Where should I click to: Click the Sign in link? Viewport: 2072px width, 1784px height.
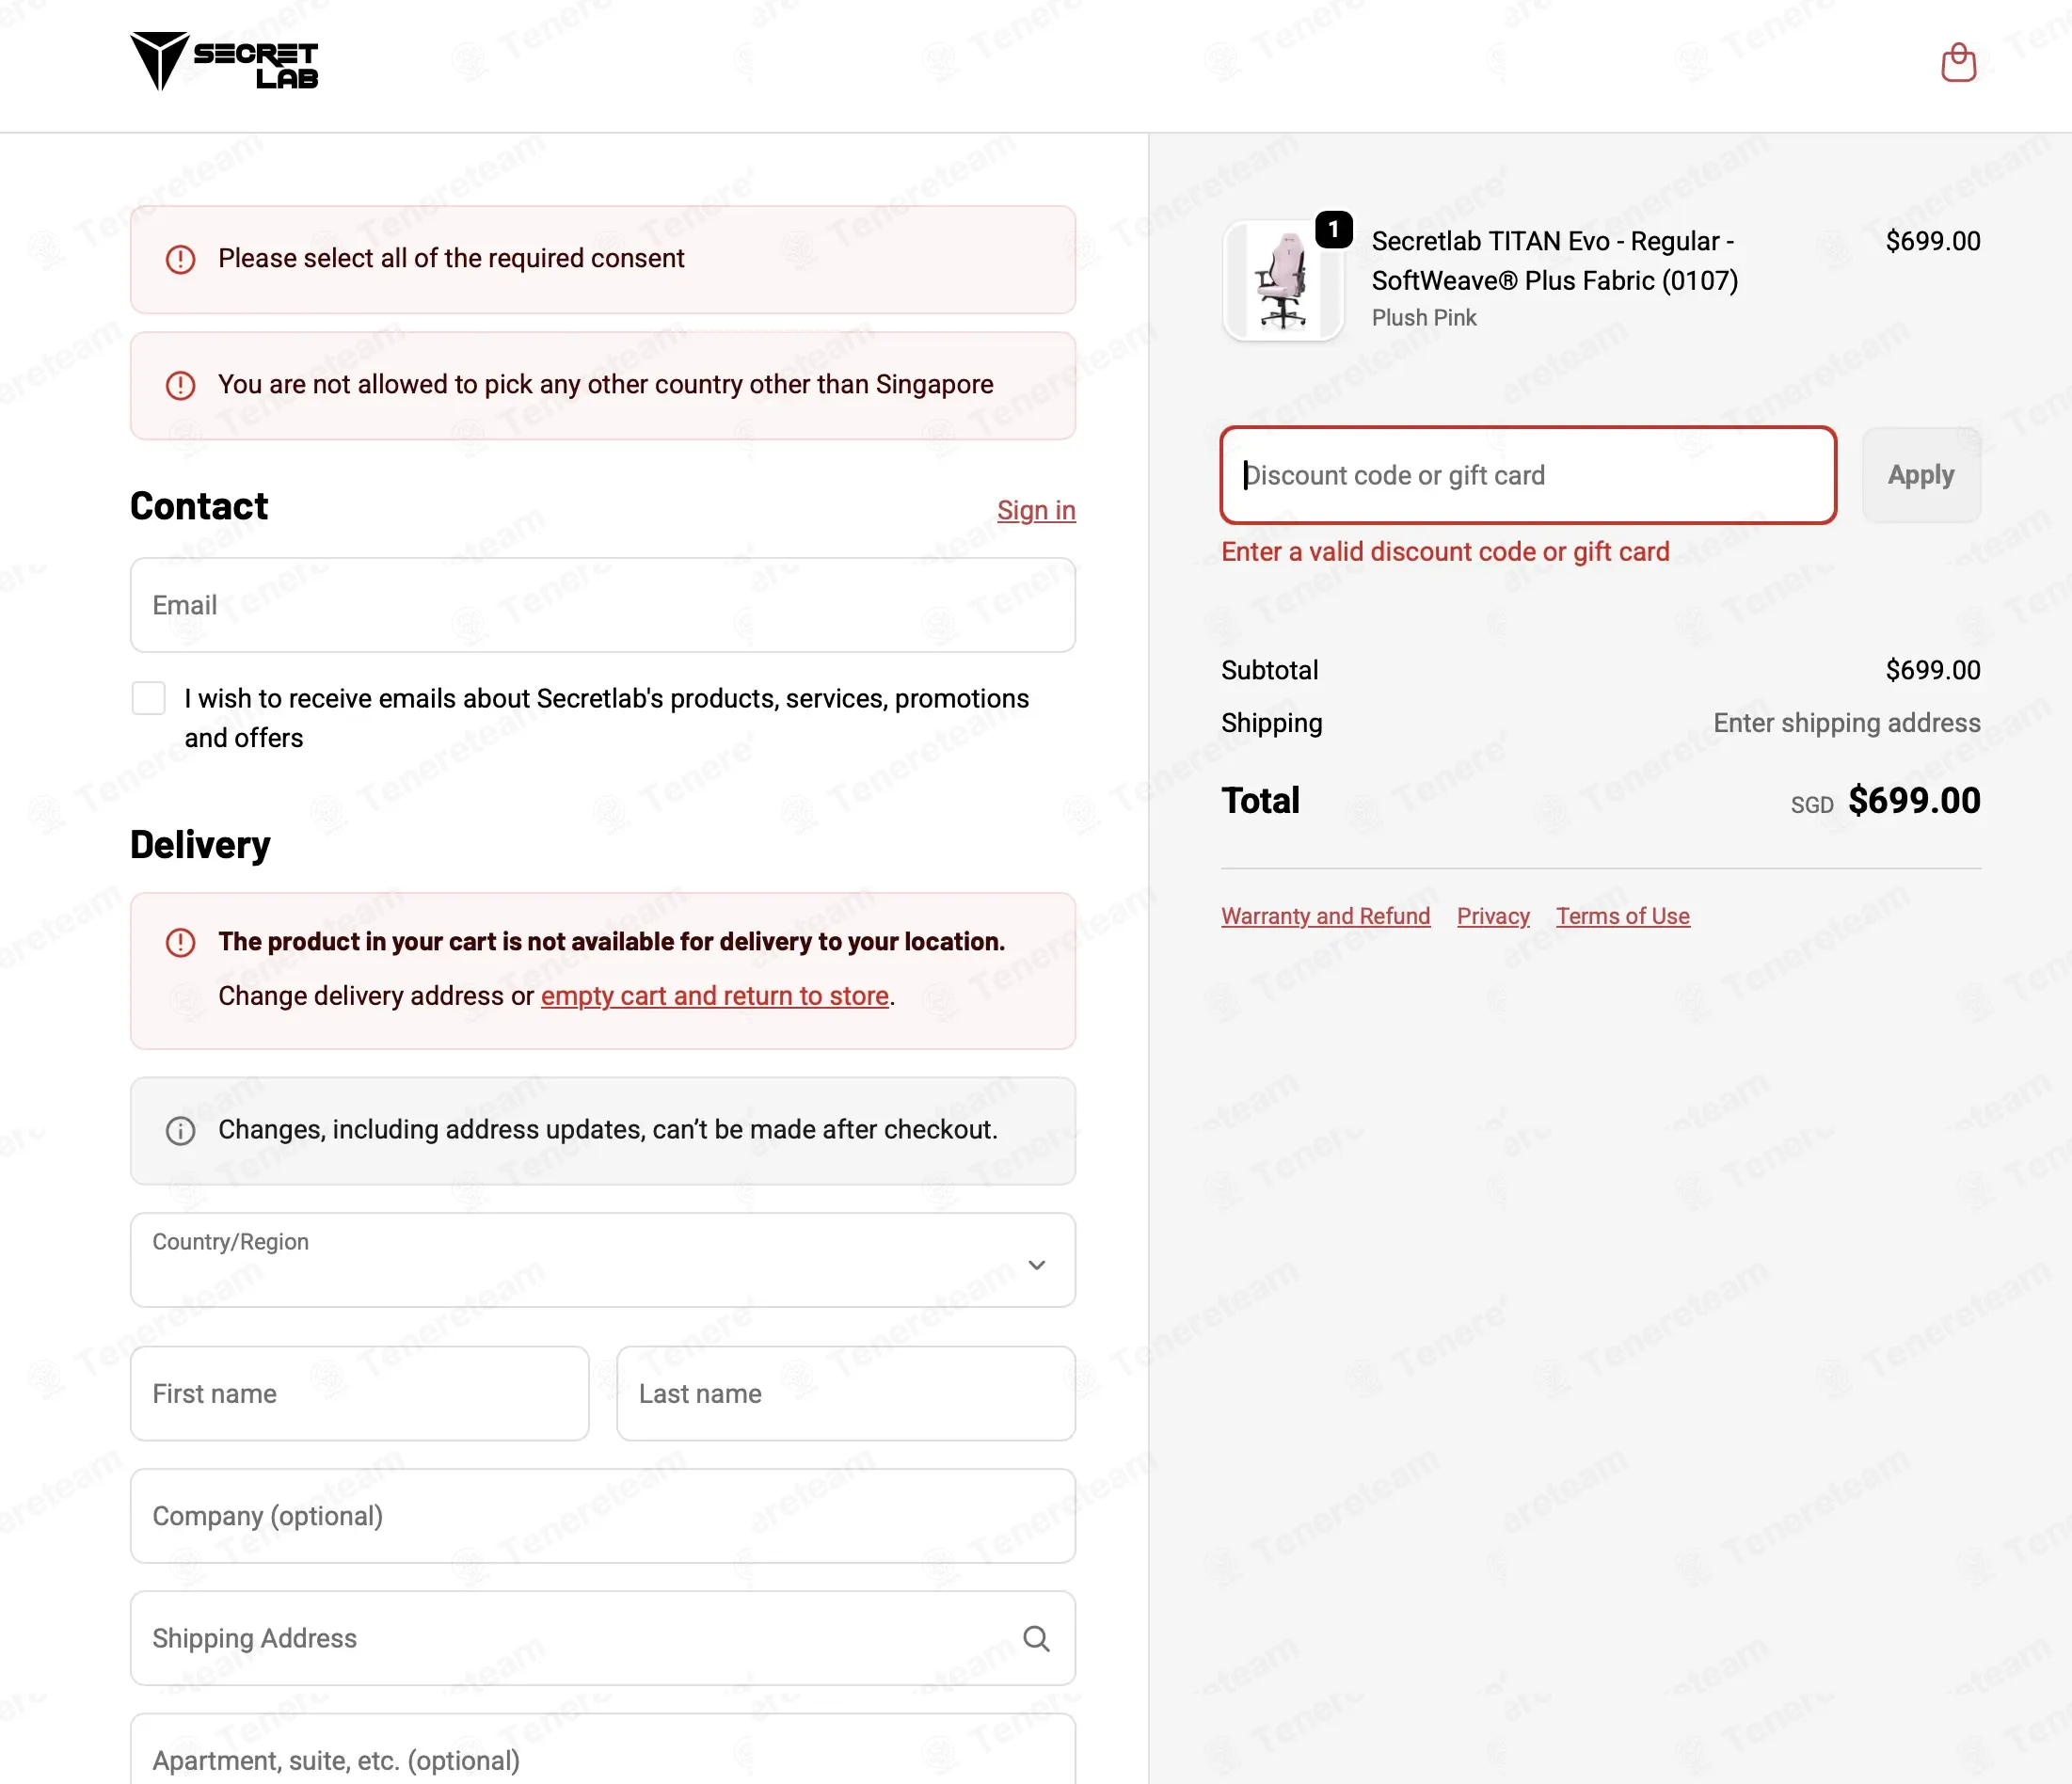(x=1036, y=511)
